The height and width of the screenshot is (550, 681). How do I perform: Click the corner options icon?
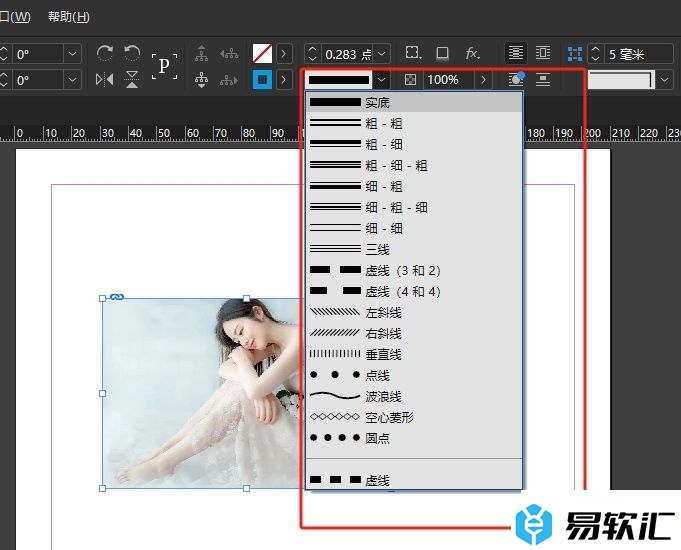(x=413, y=53)
